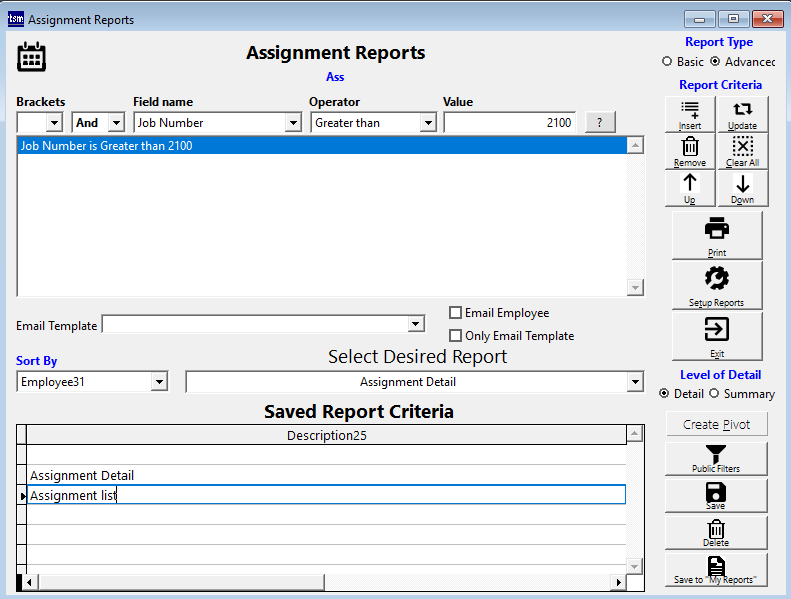
Task: Move criteria up with Up arrow
Action: 690,187
